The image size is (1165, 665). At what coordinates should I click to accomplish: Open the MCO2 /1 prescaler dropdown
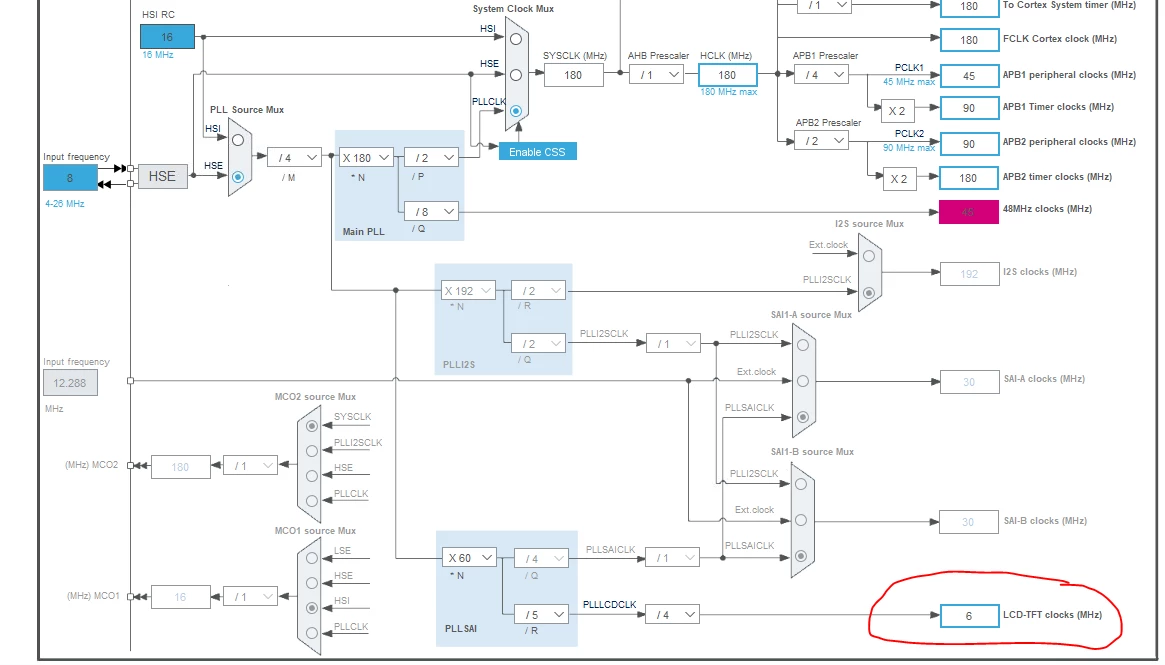coord(250,466)
